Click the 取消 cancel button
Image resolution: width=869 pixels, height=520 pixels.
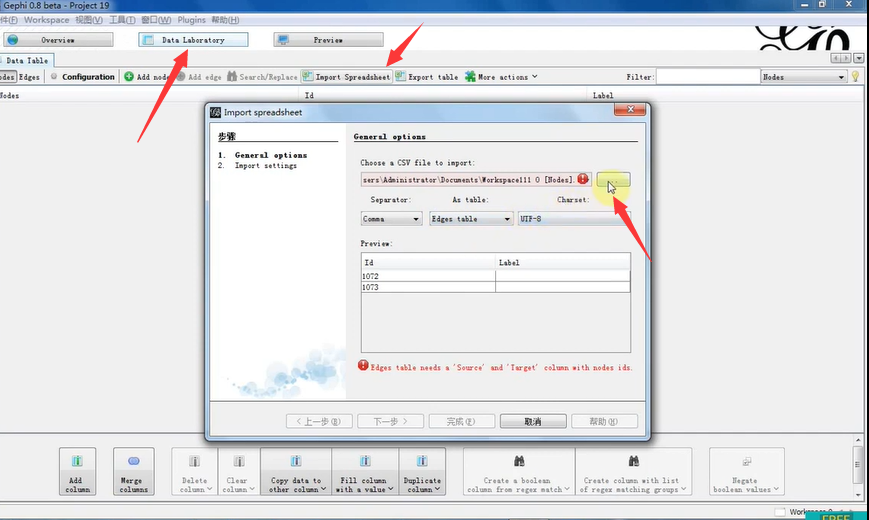coord(533,421)
